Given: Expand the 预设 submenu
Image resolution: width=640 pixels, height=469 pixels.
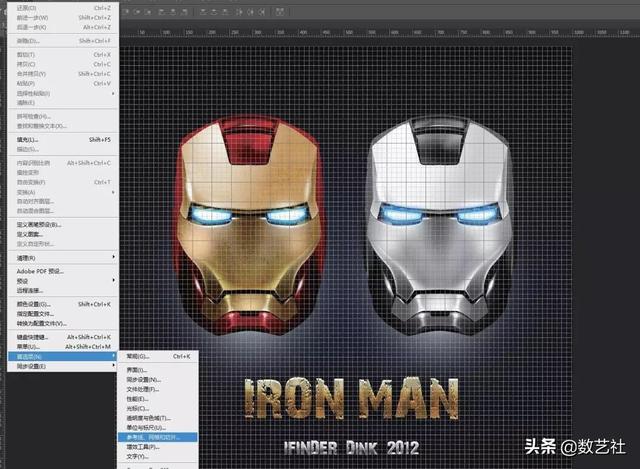Looking at the screenshot, I should [63, 281].
